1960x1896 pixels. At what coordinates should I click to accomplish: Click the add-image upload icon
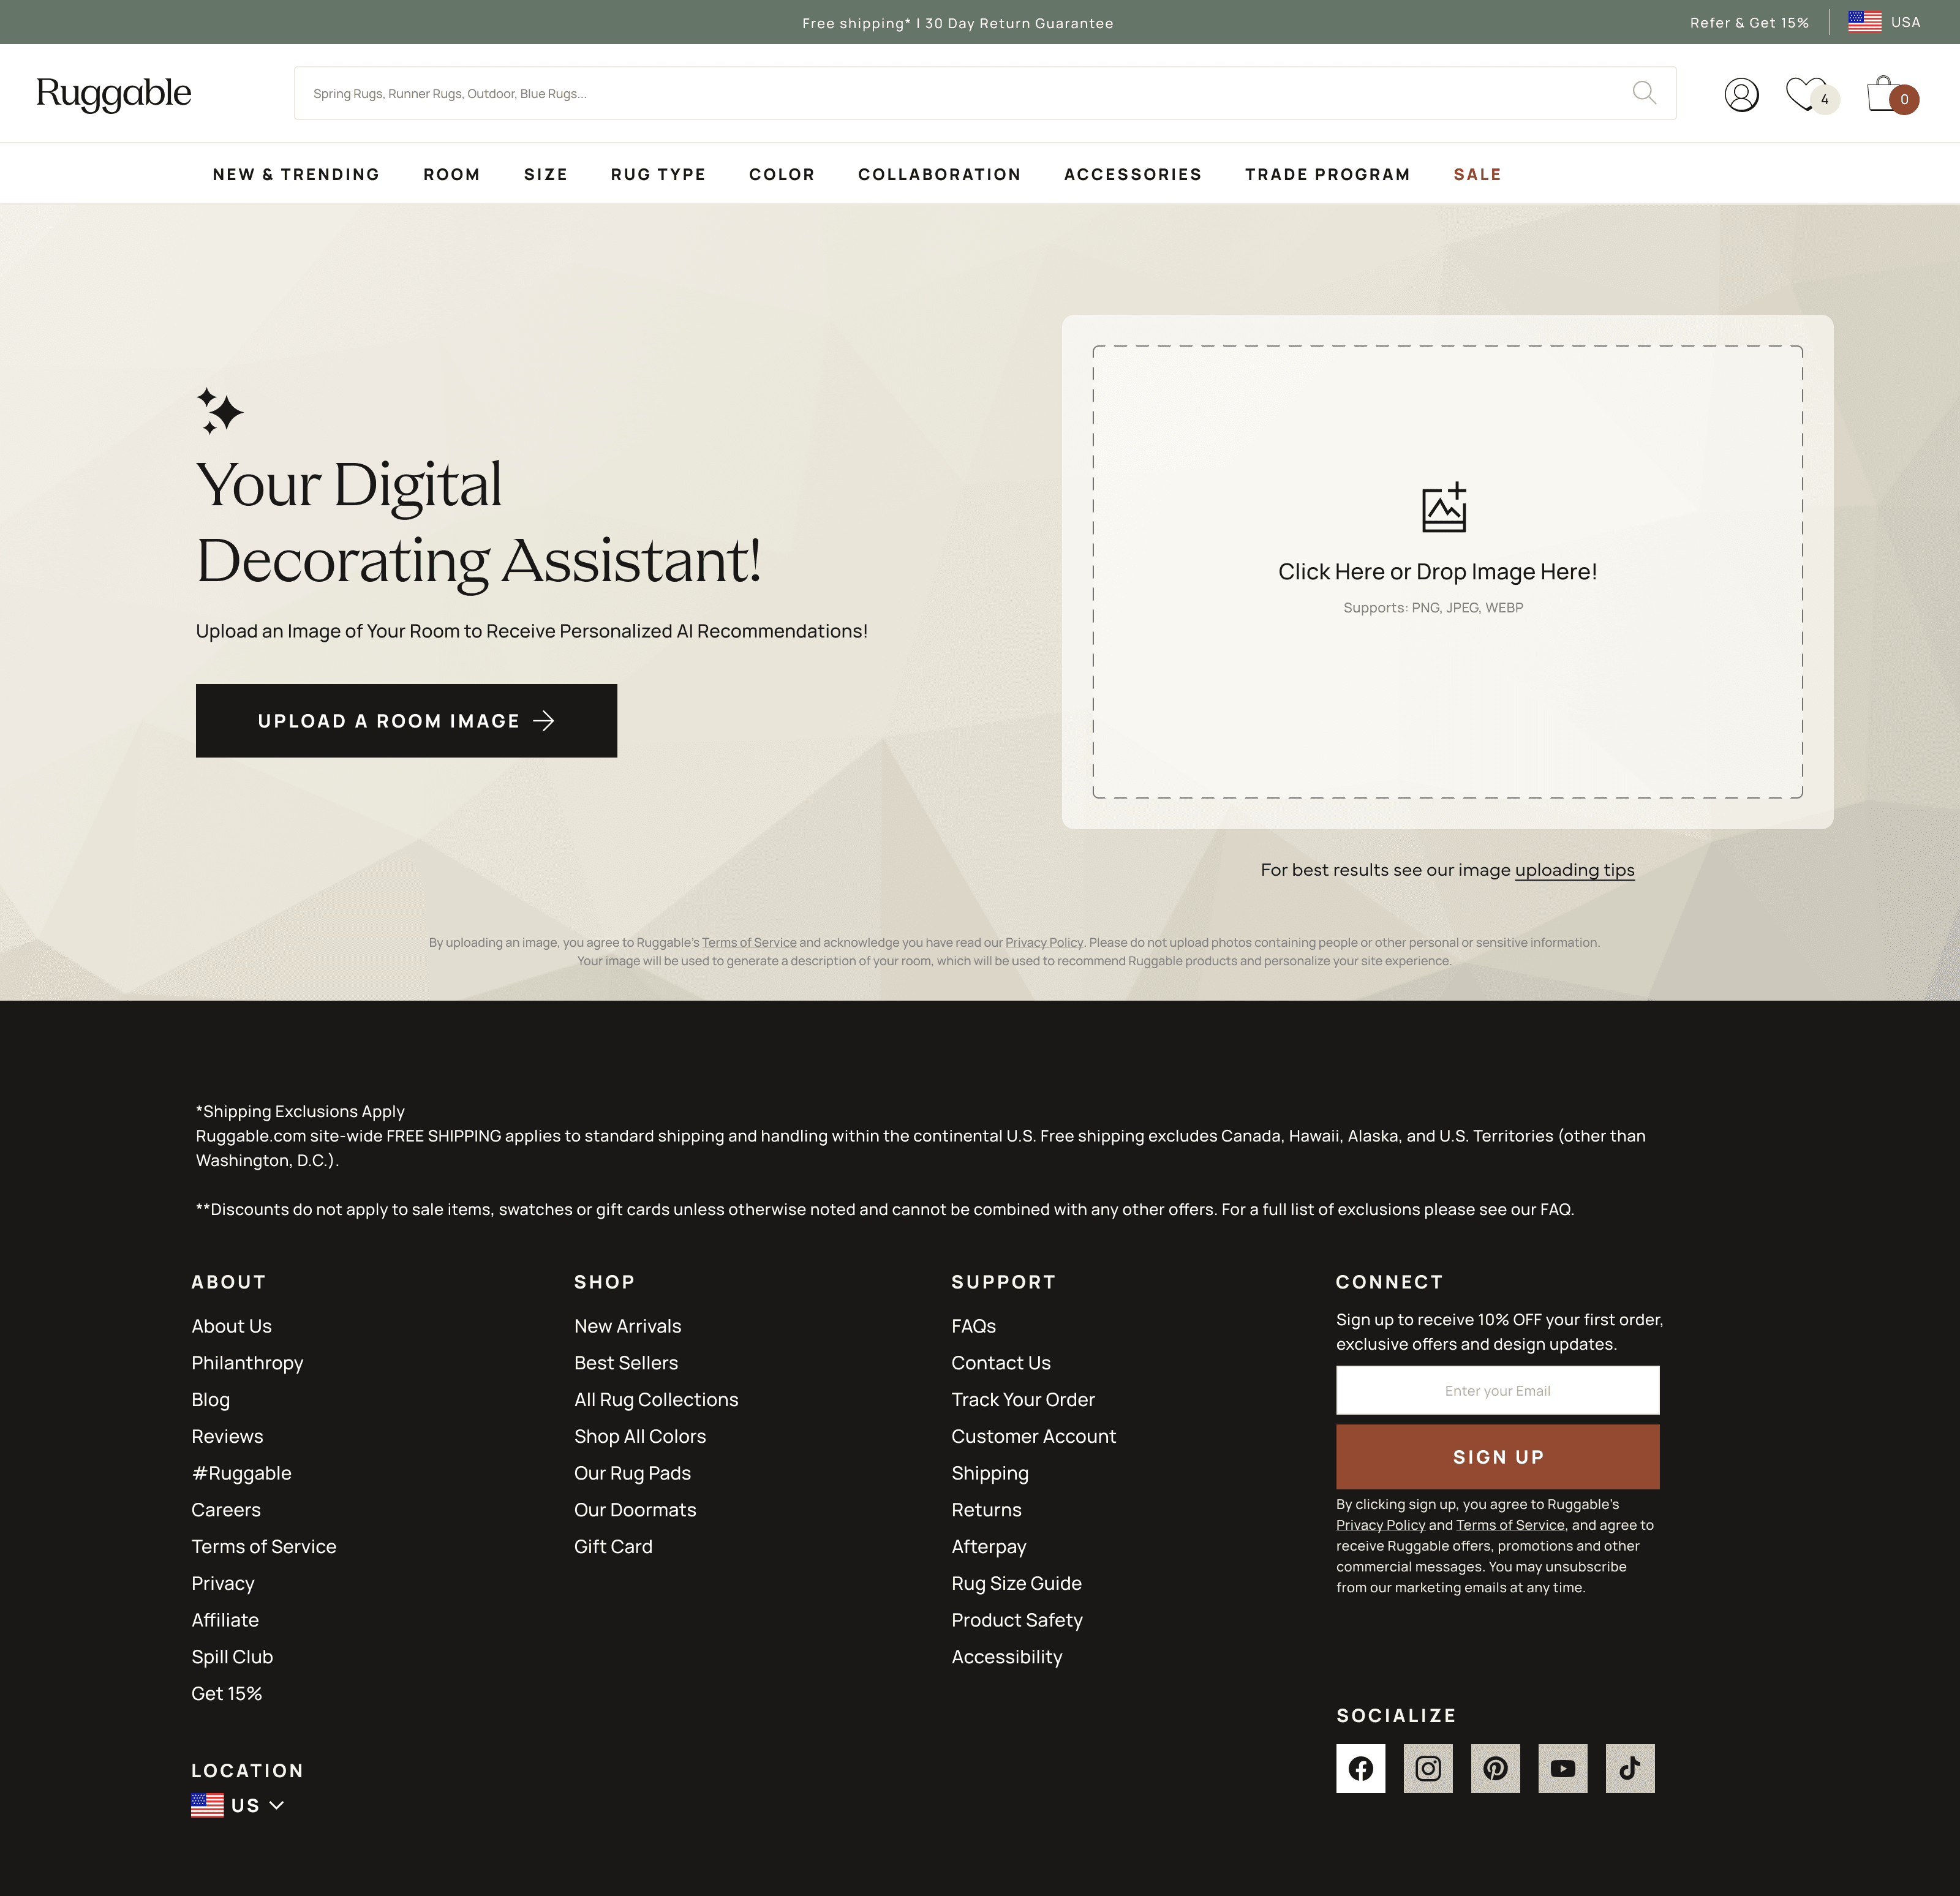coord(1444,507)
